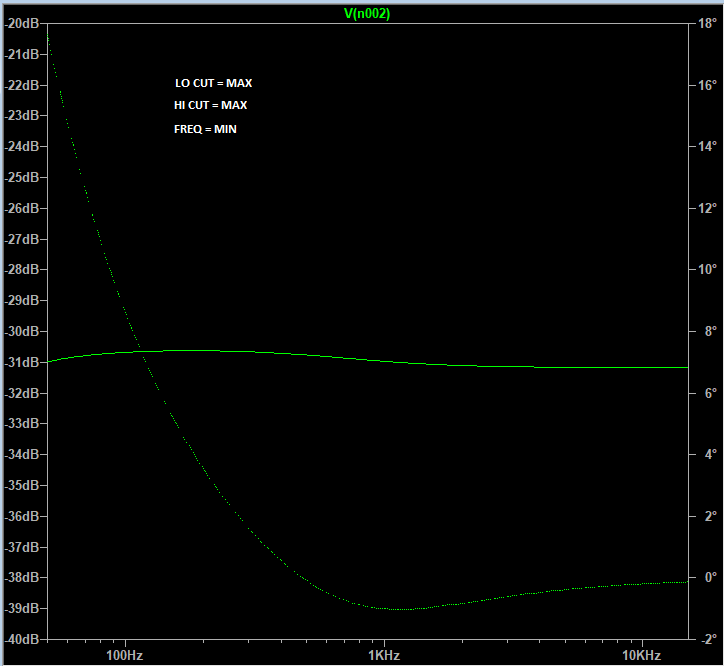
Task: Select the 'FREQ = MIN' annotation
Action: click(x=205, y=129)
